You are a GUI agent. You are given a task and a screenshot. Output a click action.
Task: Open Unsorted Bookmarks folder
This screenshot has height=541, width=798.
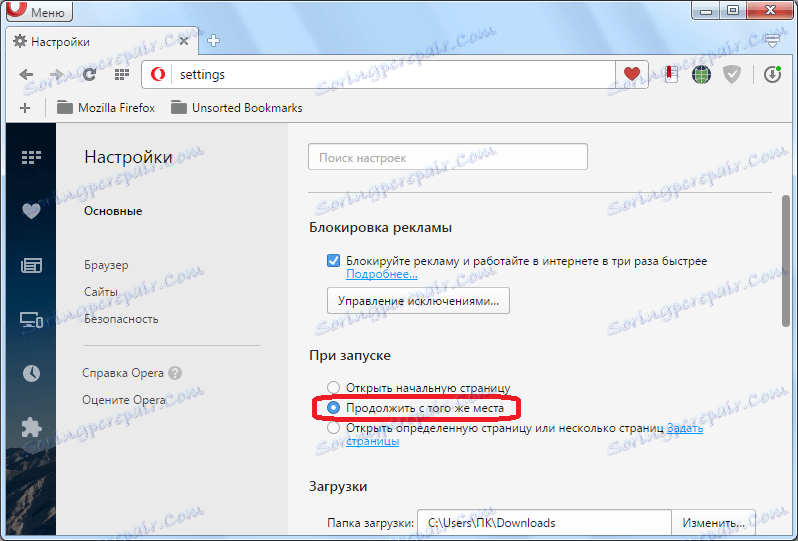click(x=236, y=108)
